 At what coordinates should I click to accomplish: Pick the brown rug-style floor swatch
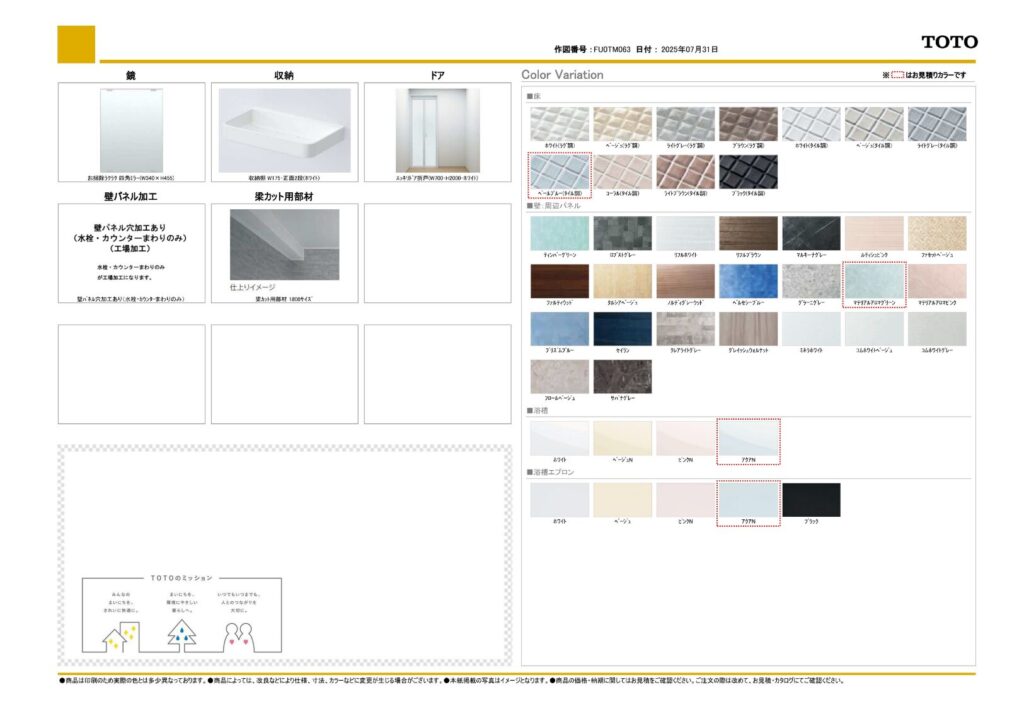(x=748, y=124)
